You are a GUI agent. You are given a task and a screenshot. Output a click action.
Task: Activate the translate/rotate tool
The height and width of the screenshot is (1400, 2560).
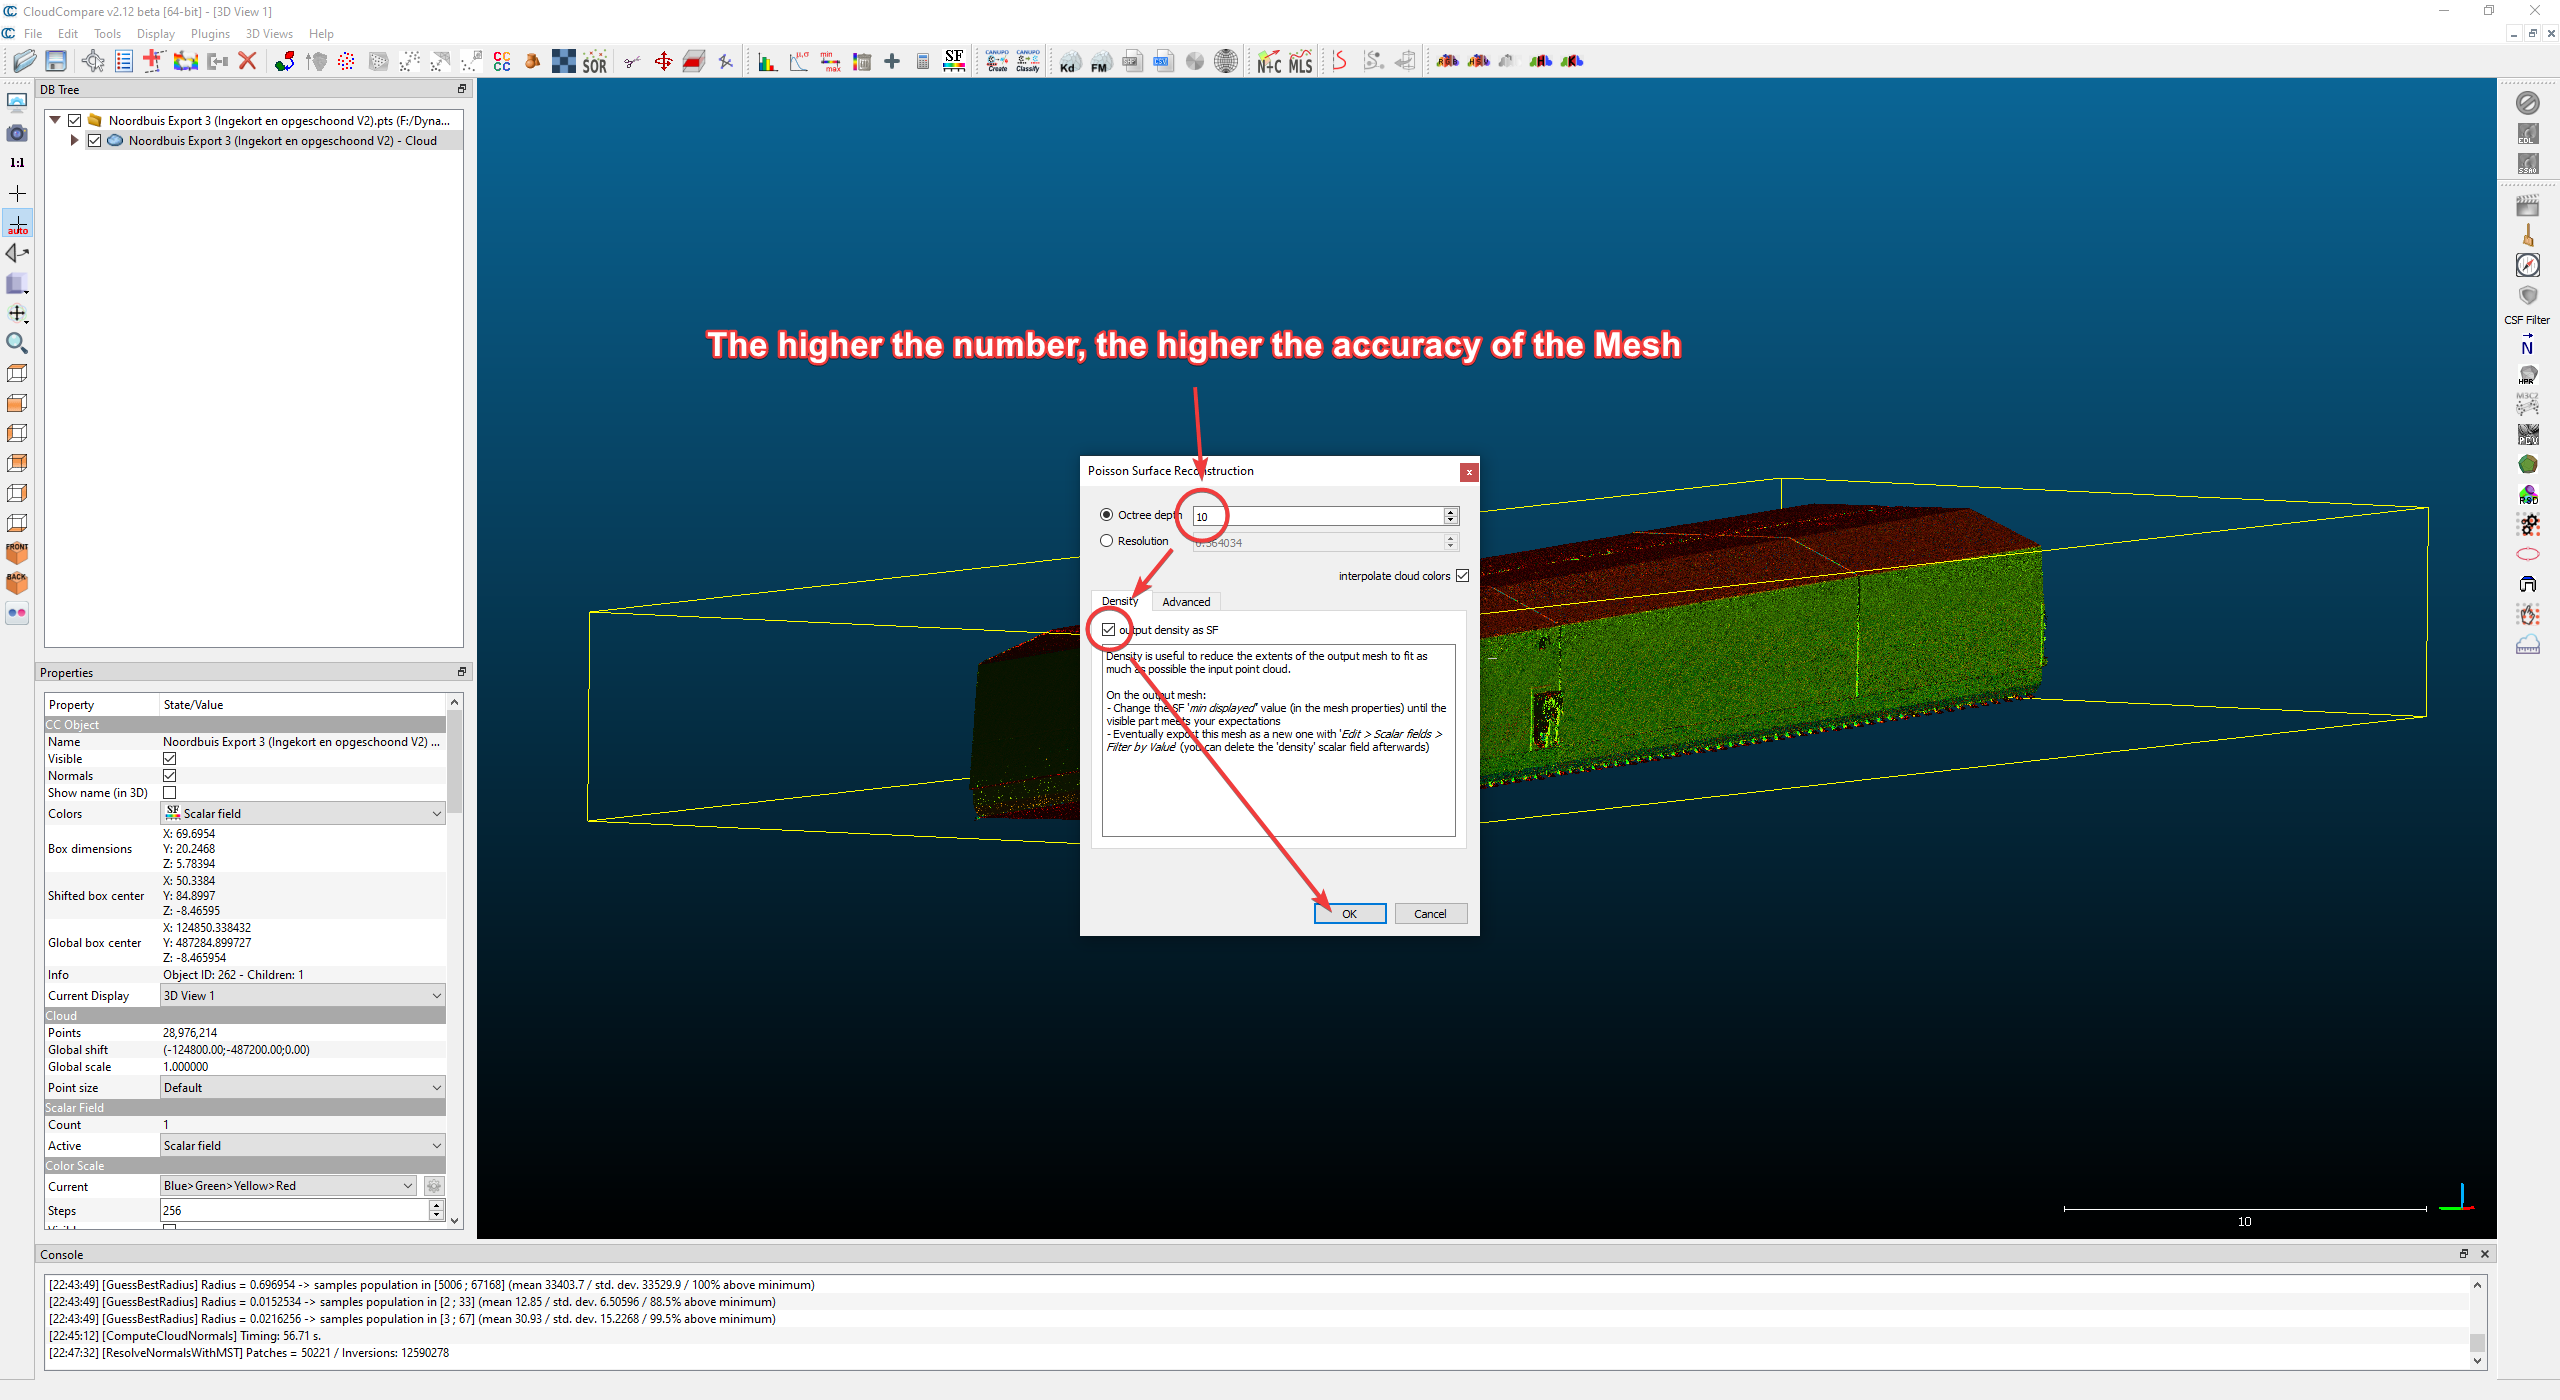(x=663, y=61)
